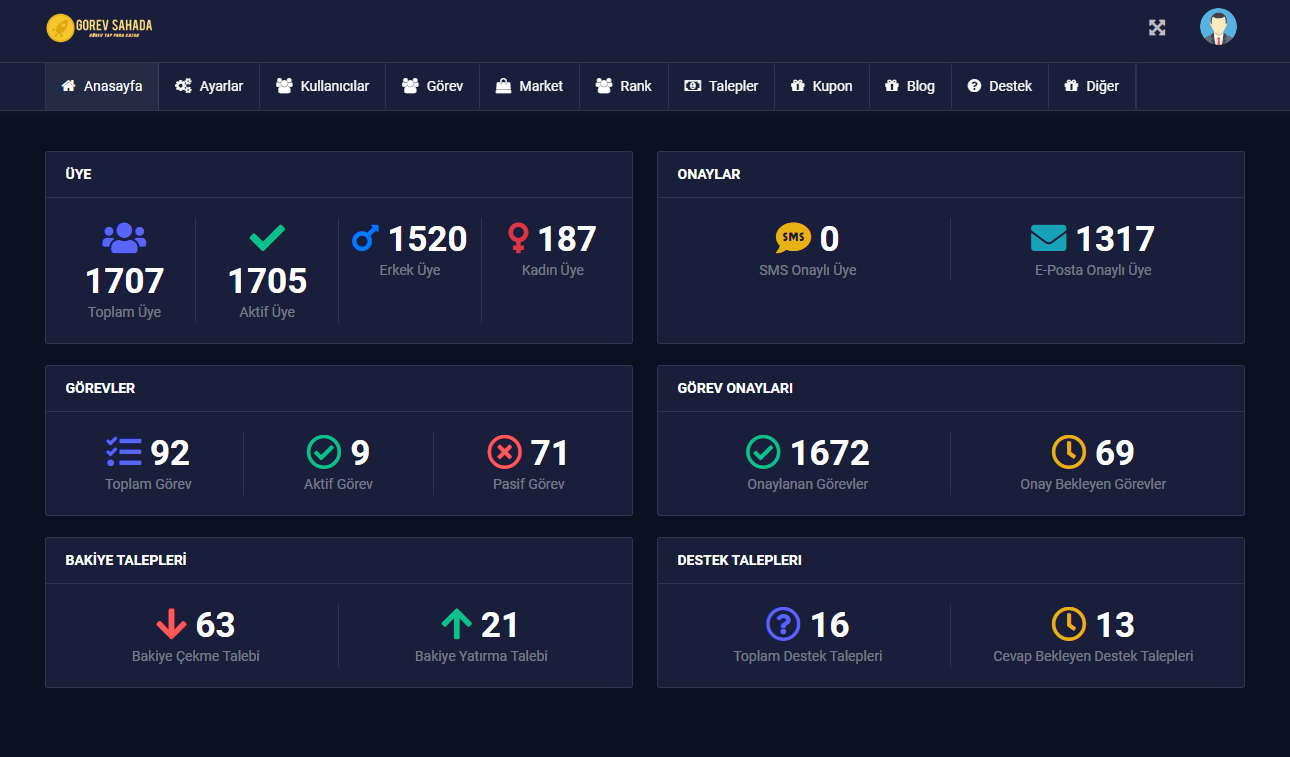Click the green Aktif Üye checkmark icon
The width and height of the screenshot is (1290, 757).
point(267,238)
